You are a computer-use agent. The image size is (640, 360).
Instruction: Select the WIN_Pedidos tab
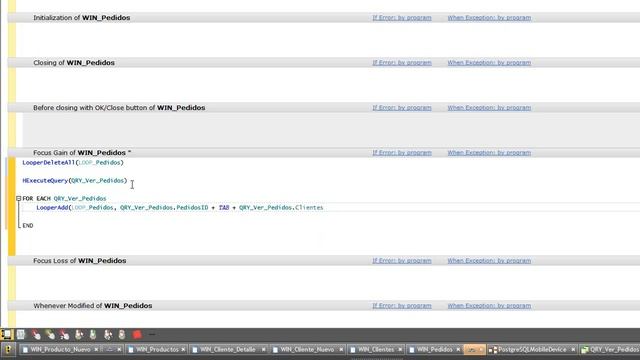pyautogui.click(x=434, y=349)
